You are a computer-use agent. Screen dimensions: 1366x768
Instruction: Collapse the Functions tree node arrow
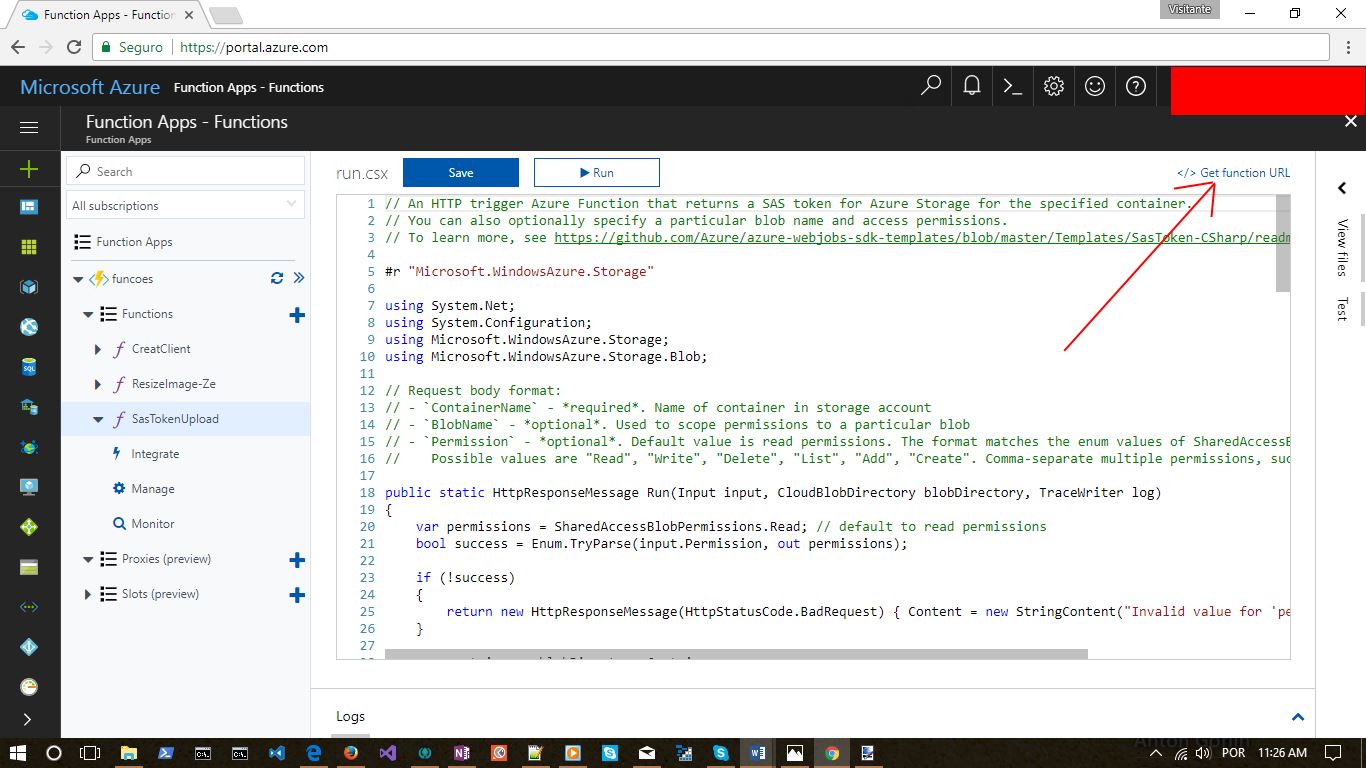pyautogui.click(x=88, y=315)
